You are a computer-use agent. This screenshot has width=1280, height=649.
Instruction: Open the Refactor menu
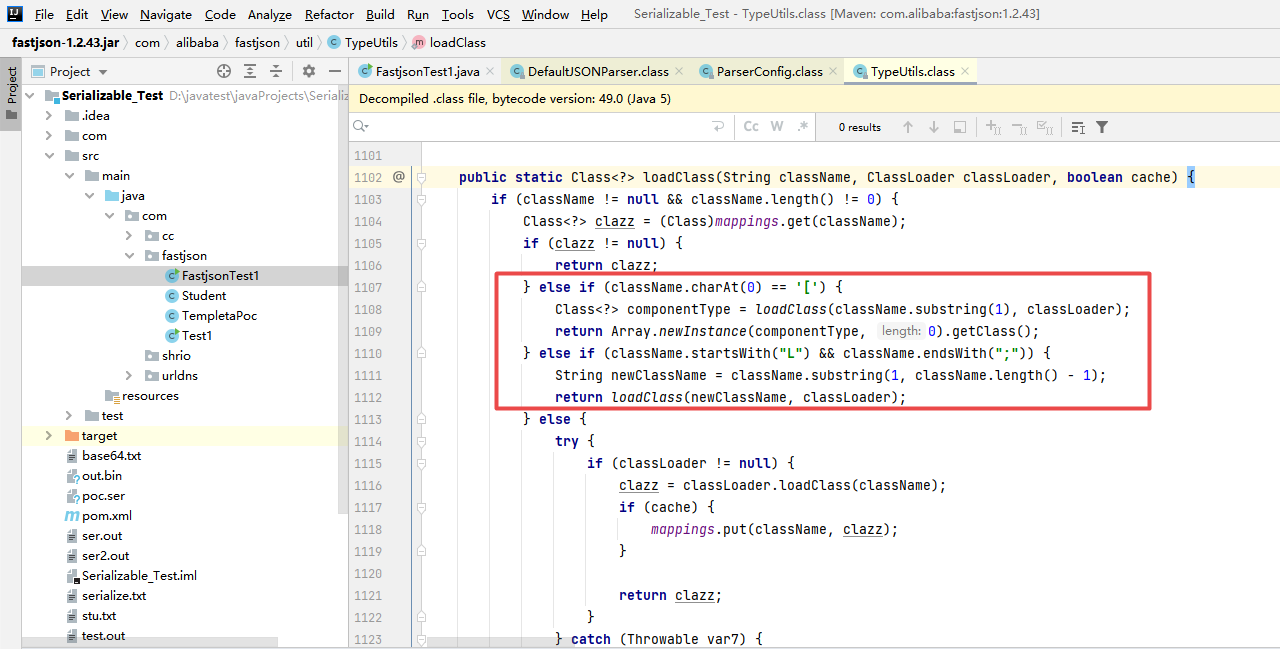(329, 14)
